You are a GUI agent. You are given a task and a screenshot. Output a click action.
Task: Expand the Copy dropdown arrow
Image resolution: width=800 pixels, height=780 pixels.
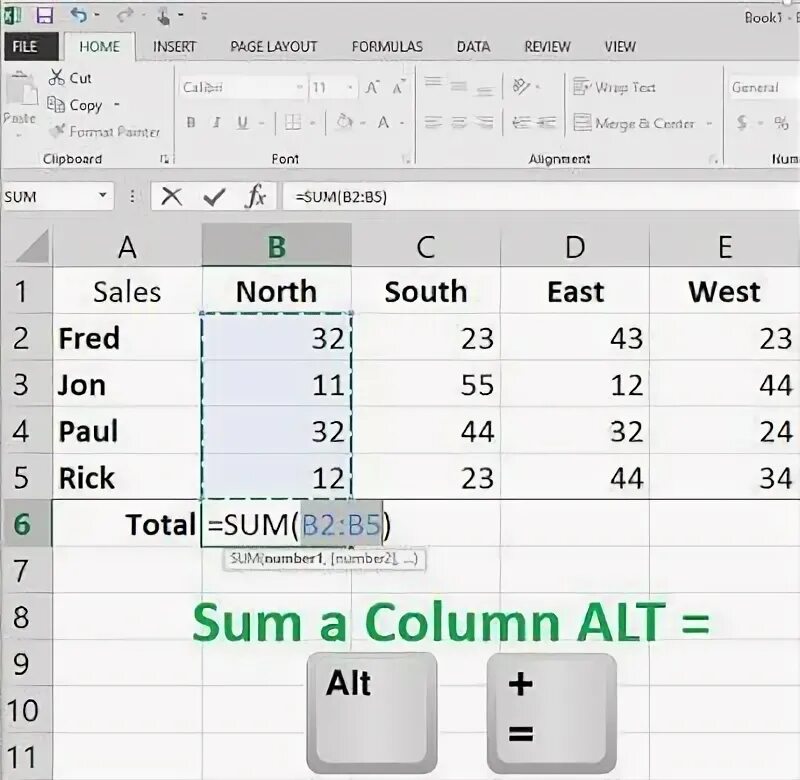click(x=117, y=105)
